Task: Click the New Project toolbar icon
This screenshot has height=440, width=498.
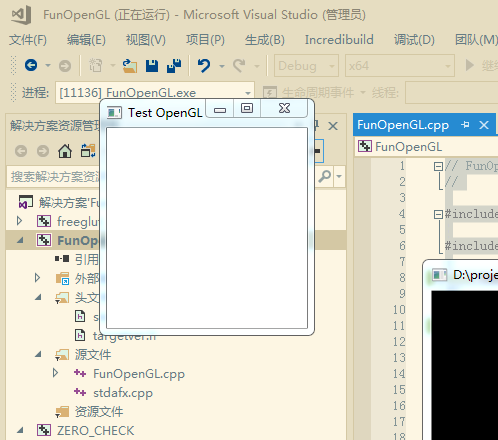Action: click(96, 65)
